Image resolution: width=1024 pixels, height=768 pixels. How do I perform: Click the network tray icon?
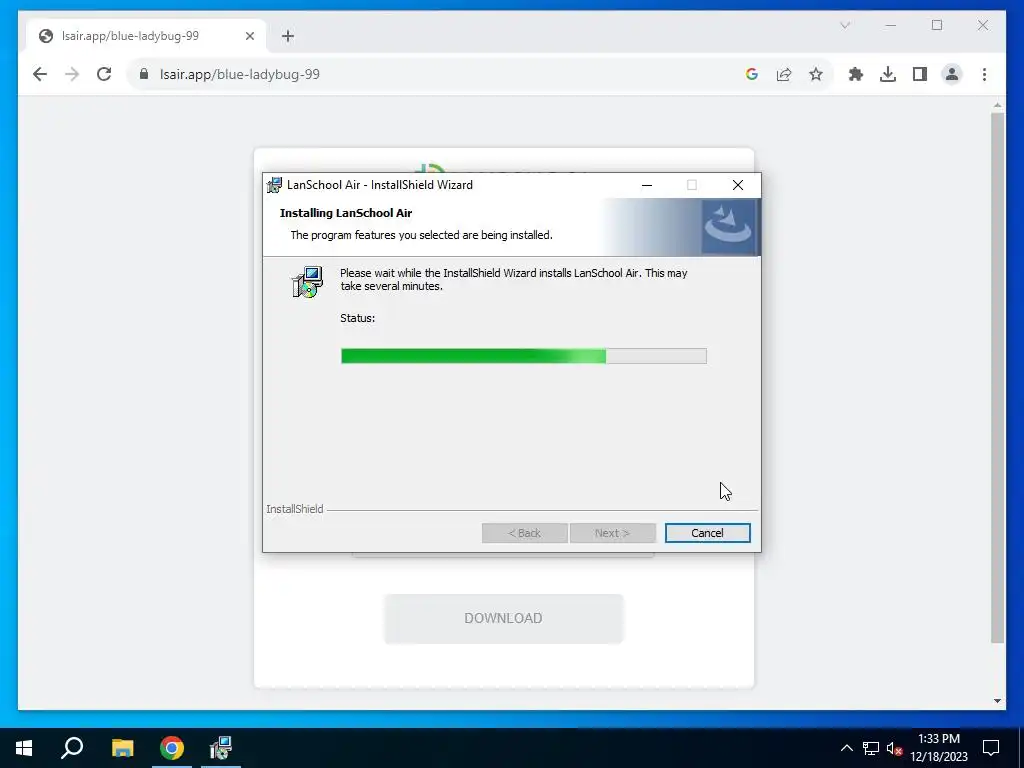coord(871,748)
